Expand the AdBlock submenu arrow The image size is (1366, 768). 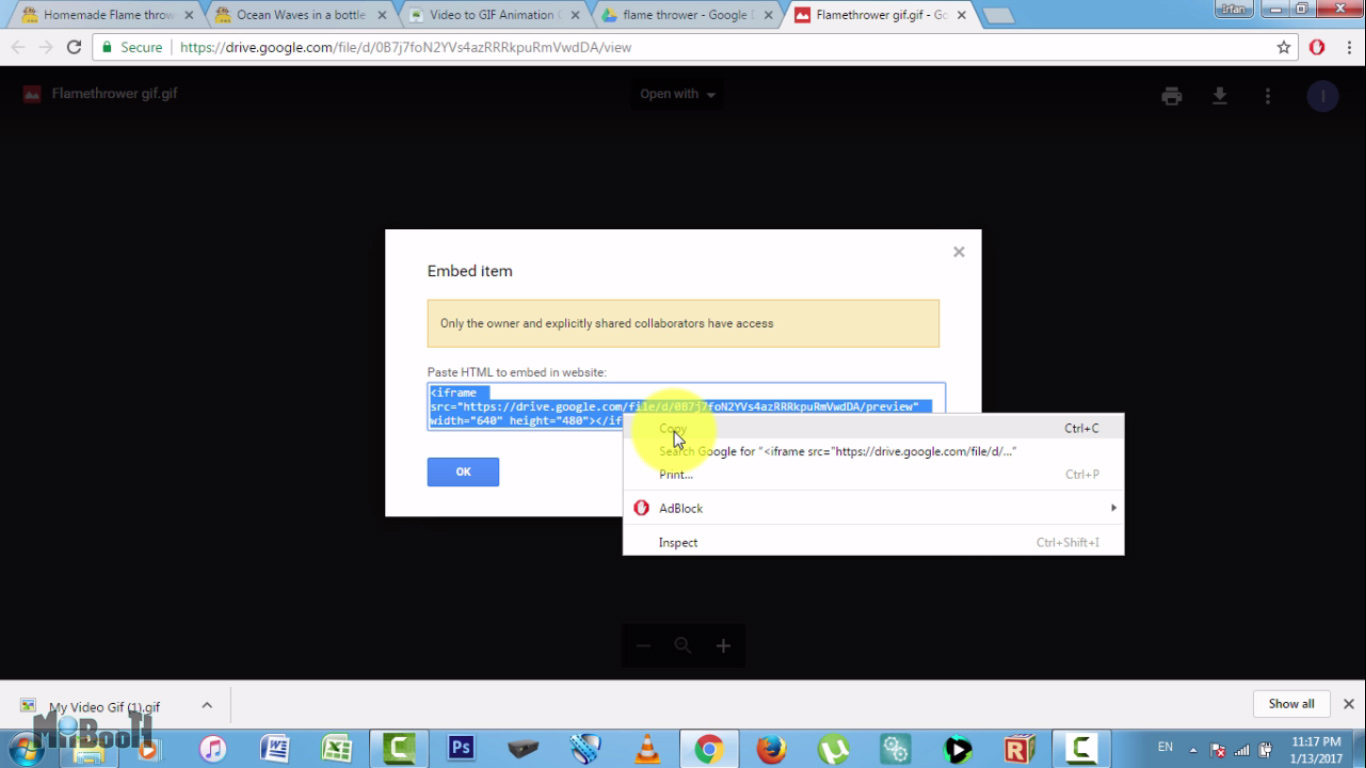pos(1113,508)
